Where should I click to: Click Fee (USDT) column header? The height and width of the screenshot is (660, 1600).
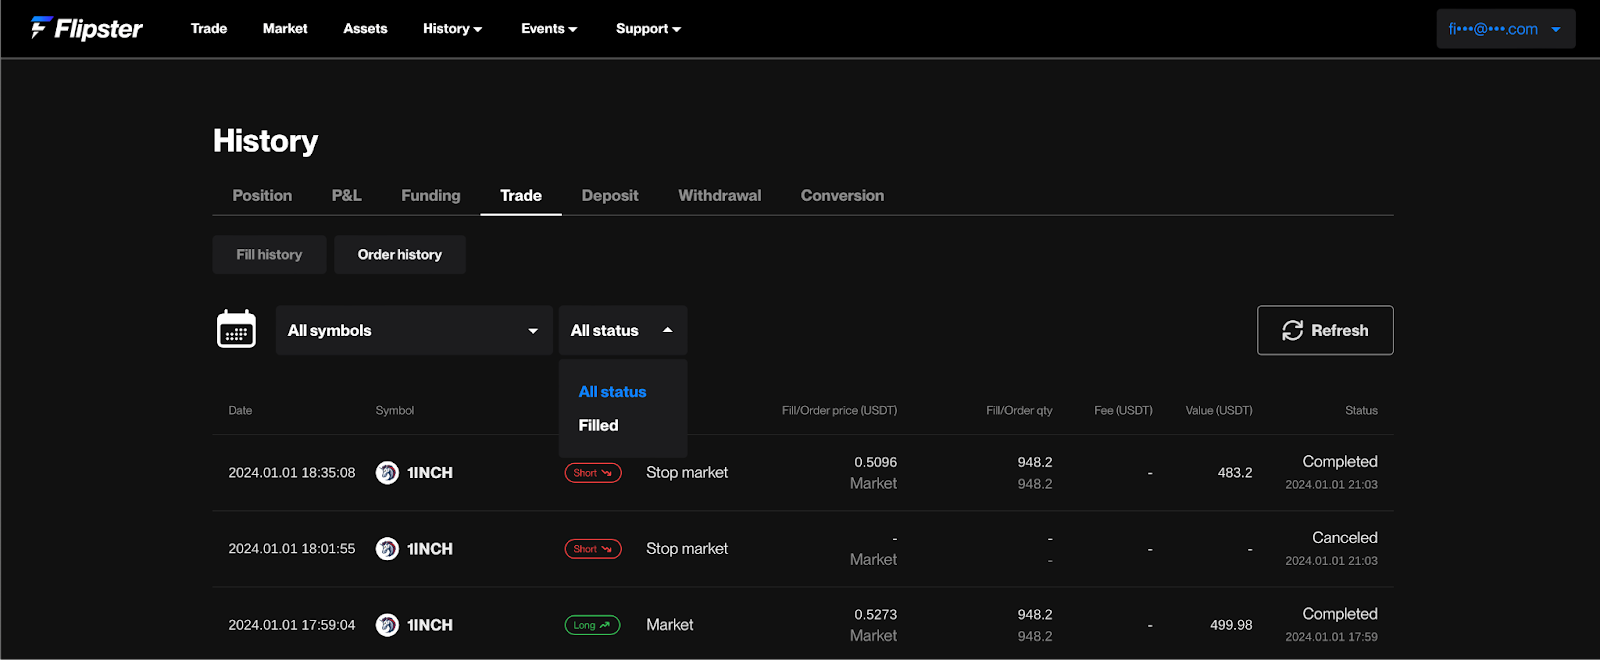click(1123, 410)
